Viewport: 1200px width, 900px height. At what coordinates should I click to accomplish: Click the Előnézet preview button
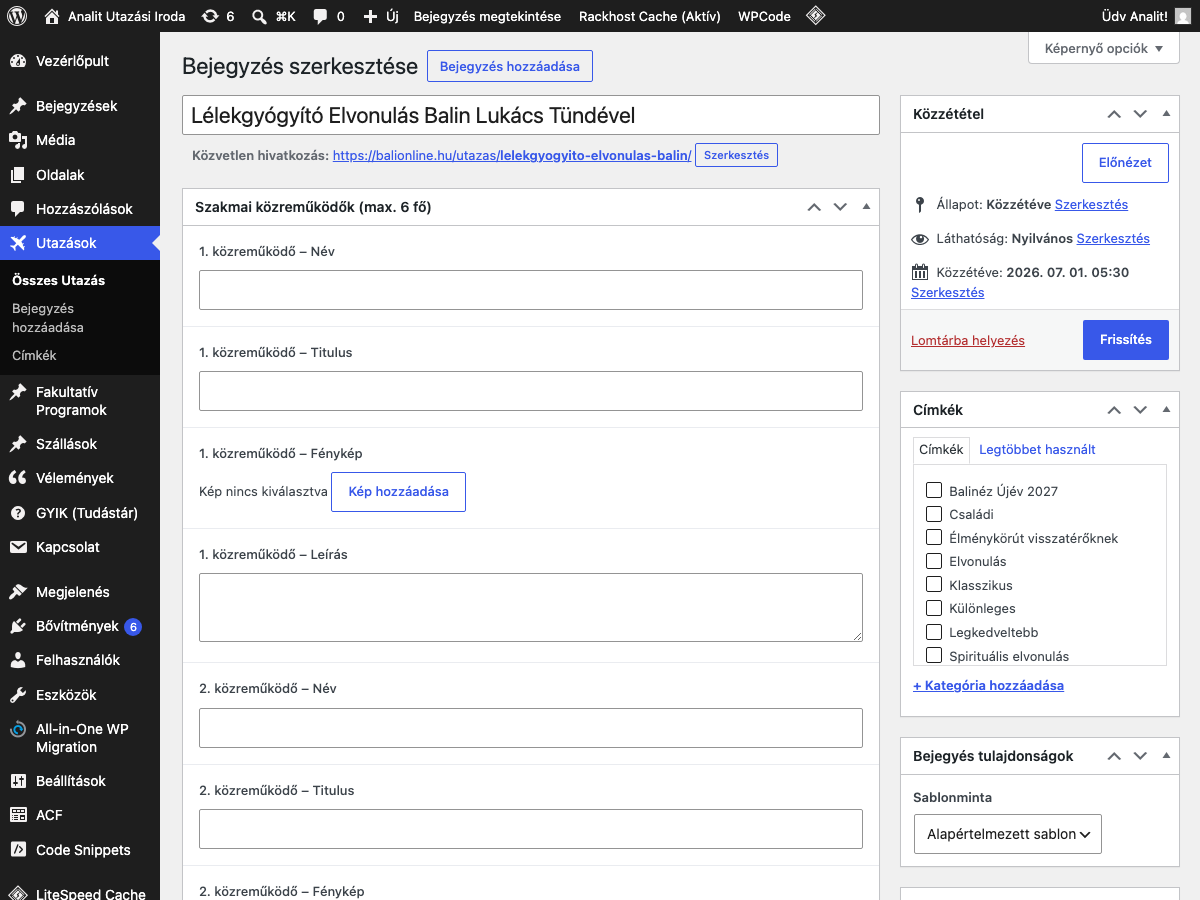(x=1126, y=163)
